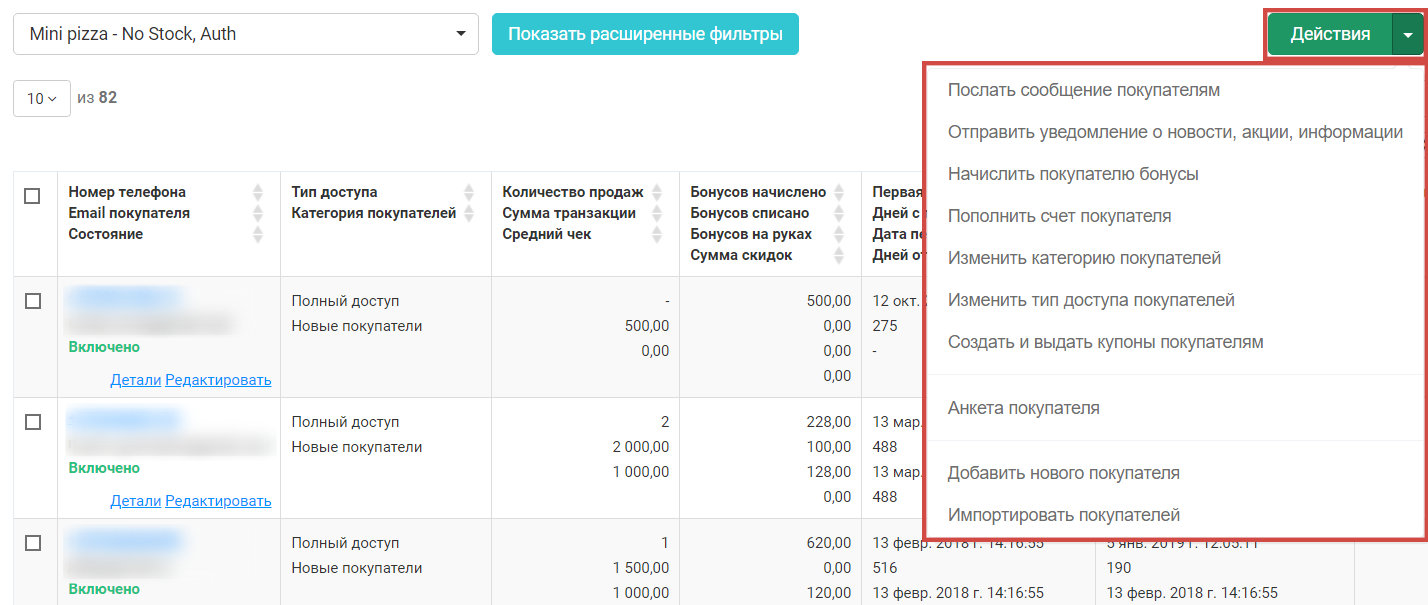This screenshot has height=605, width=1428.
Task: Toggle the Действия dropdown caret arrow
Action: point(1407,34)
